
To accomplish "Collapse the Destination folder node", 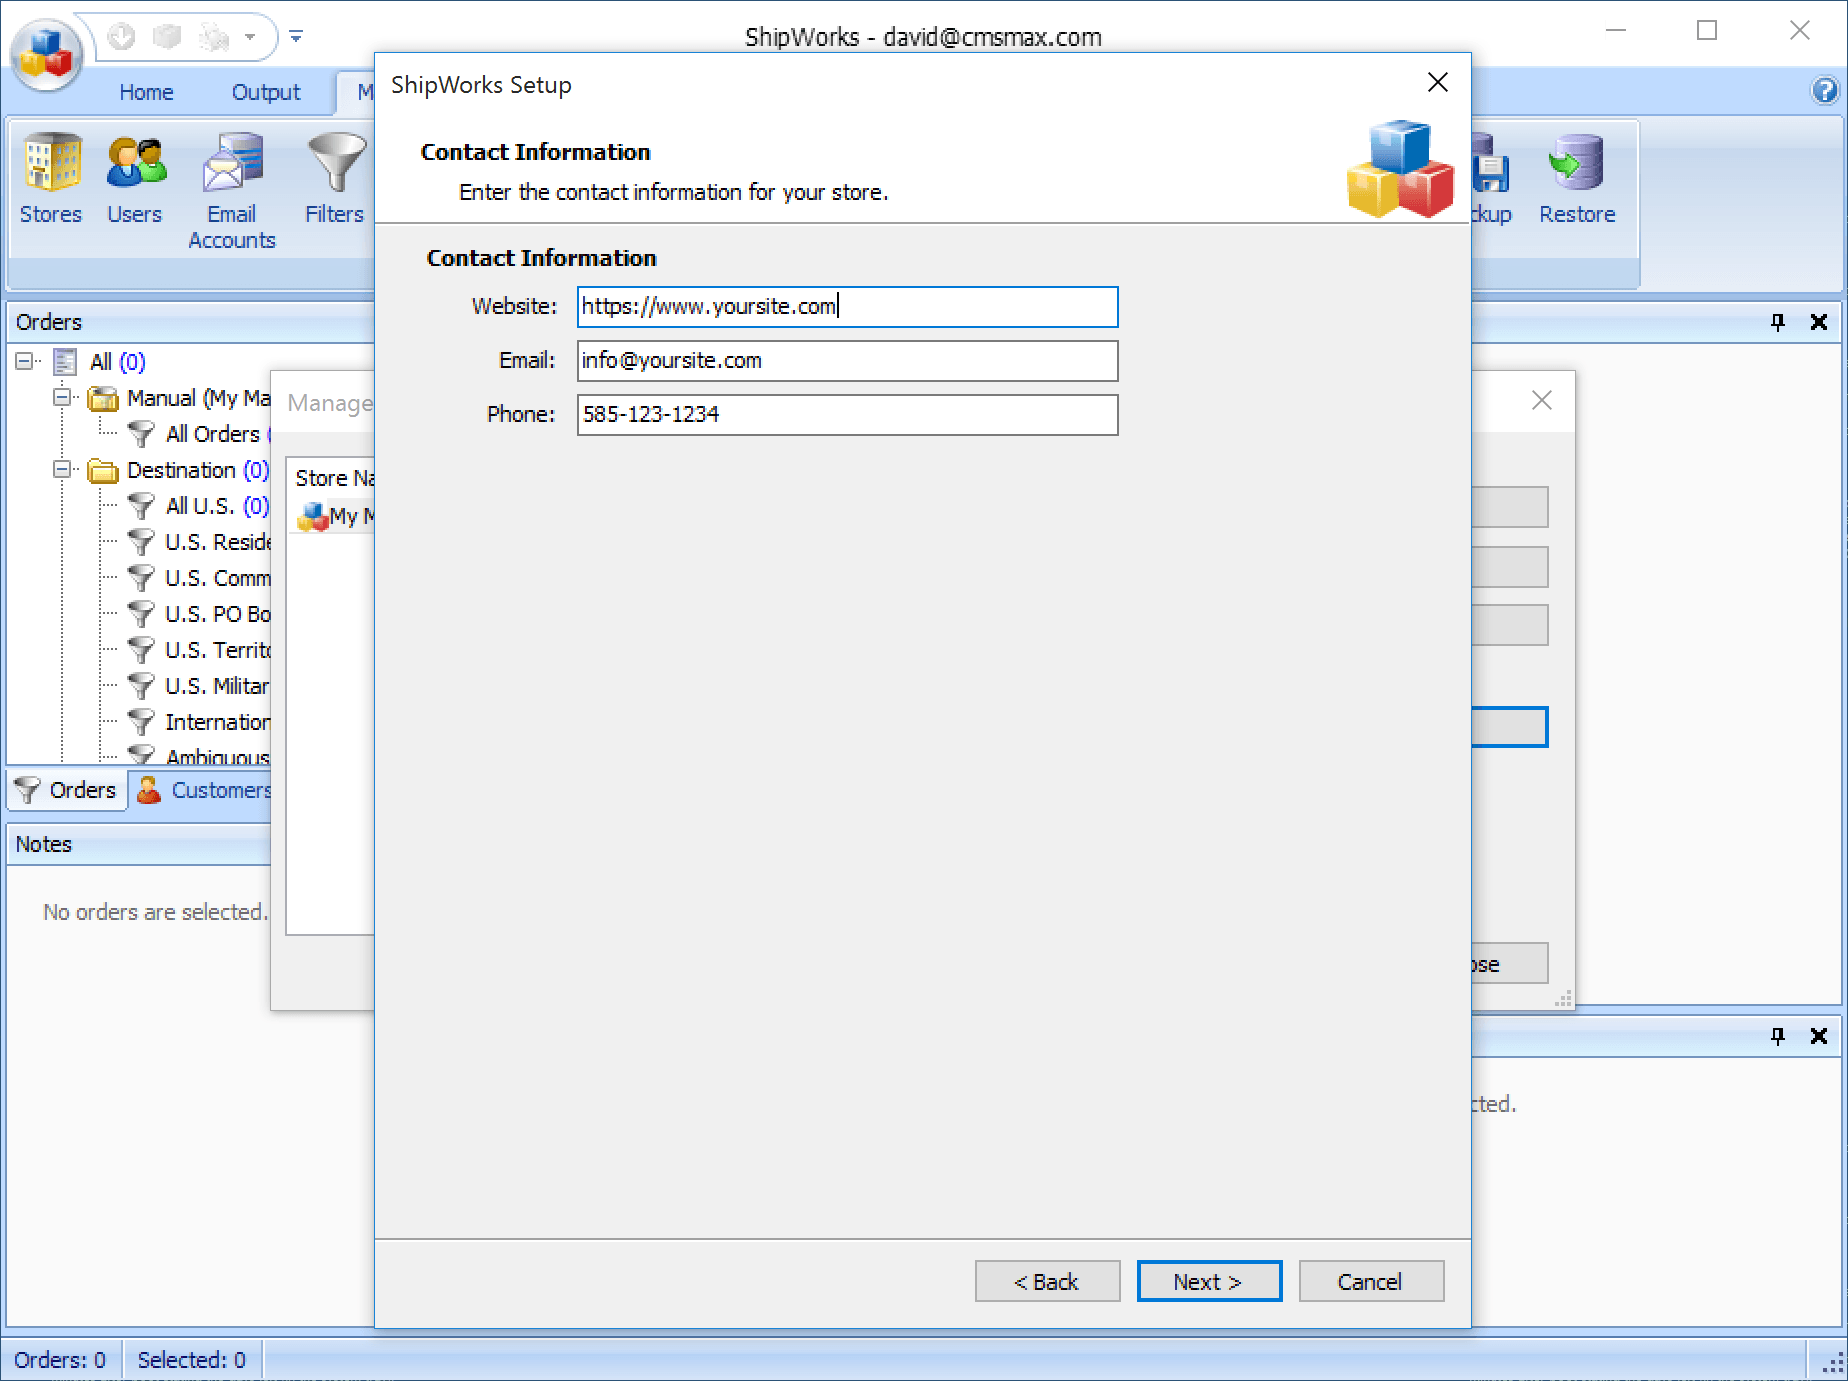I will [x=62, y=469].
